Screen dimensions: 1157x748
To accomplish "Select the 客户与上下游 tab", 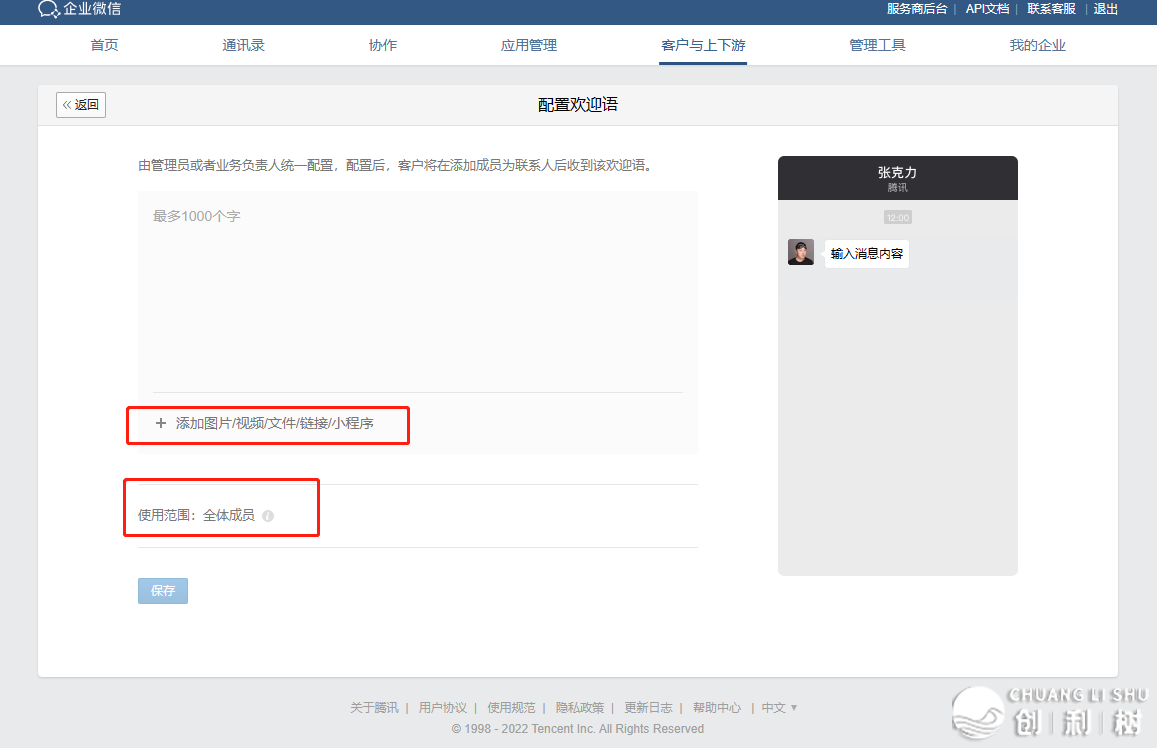I will (x=703, y=46).
